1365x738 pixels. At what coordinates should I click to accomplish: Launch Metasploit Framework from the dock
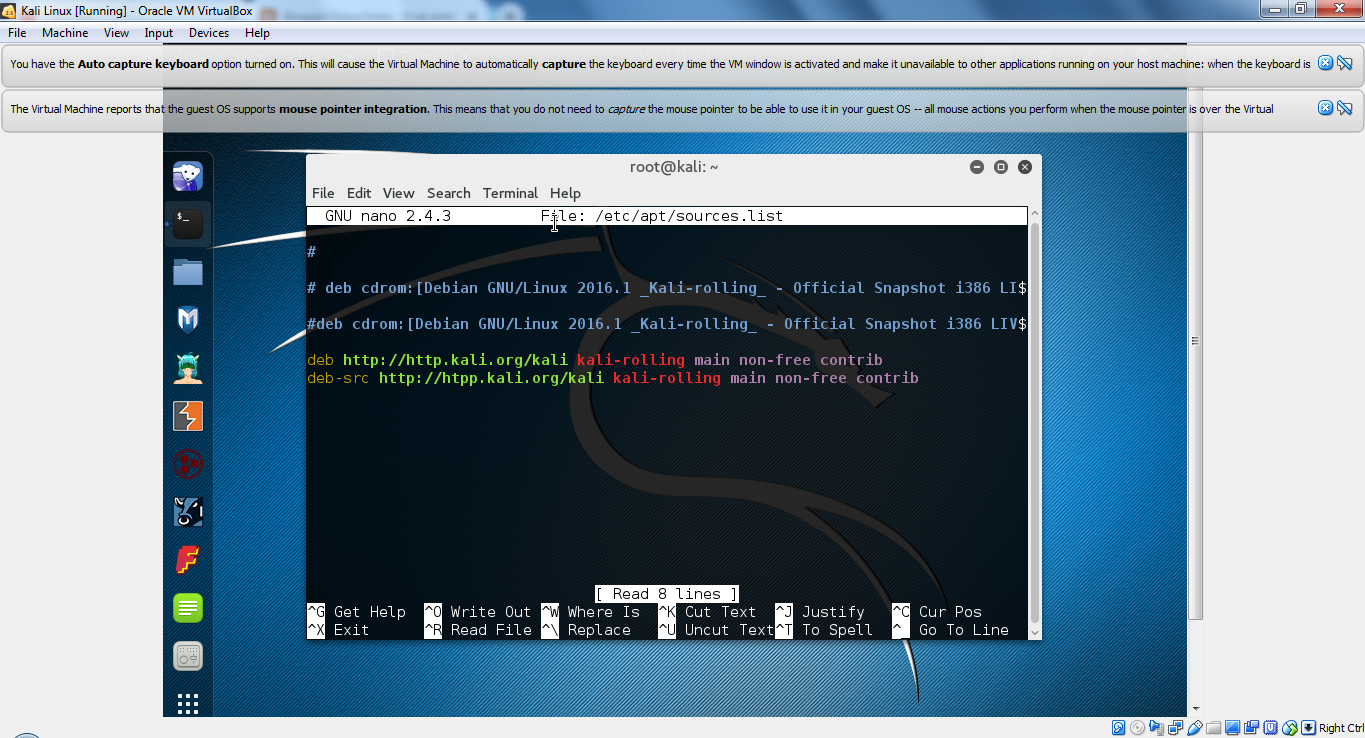click(x=187, y=318)
